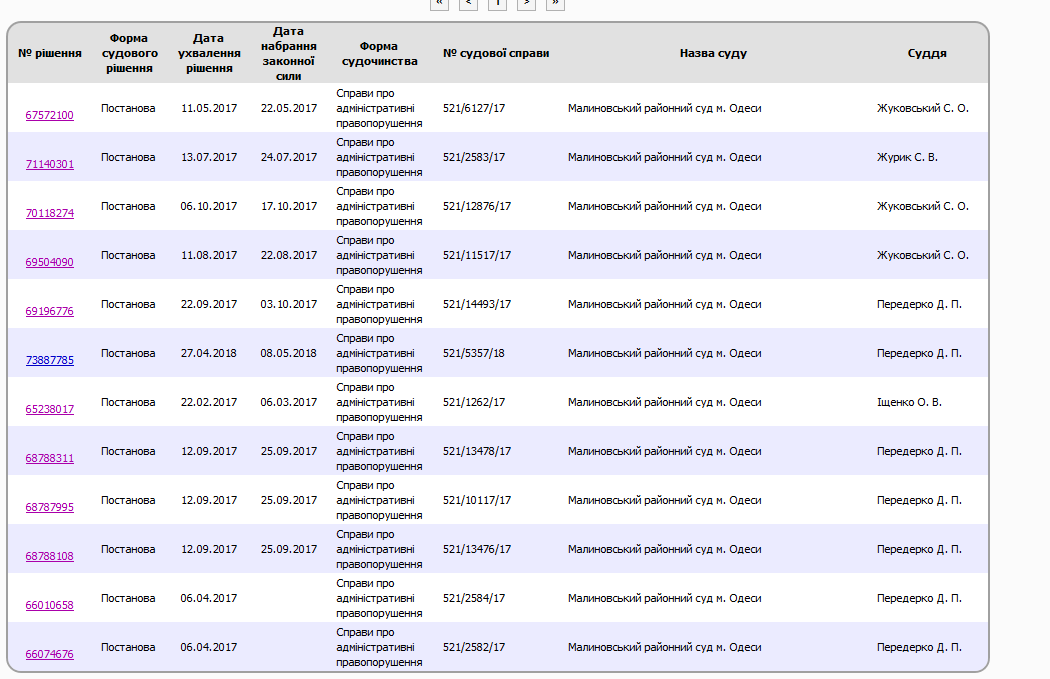Screen dimensions: 1050x679
Task: Open decision number 69196776
Action: tap(49, 311)
